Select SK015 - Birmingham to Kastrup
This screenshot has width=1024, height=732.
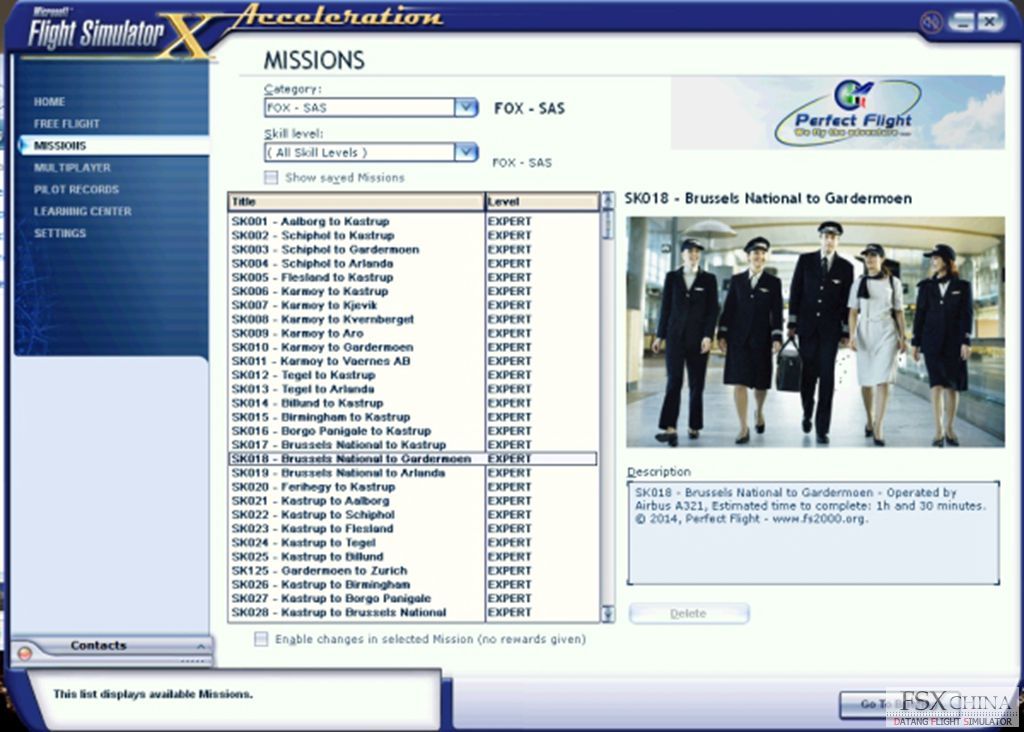pos(413,417)
